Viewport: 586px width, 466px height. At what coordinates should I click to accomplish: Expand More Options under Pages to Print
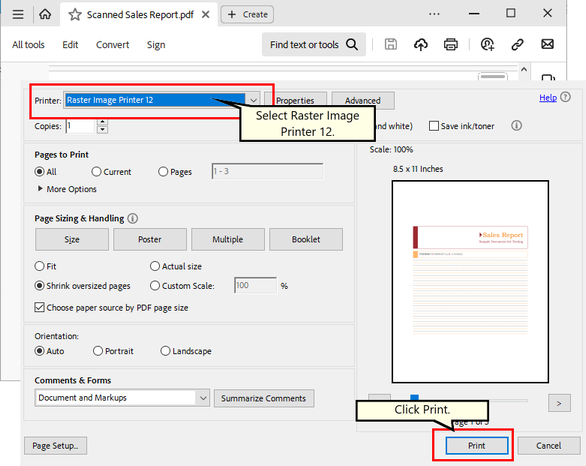point(67,189)
